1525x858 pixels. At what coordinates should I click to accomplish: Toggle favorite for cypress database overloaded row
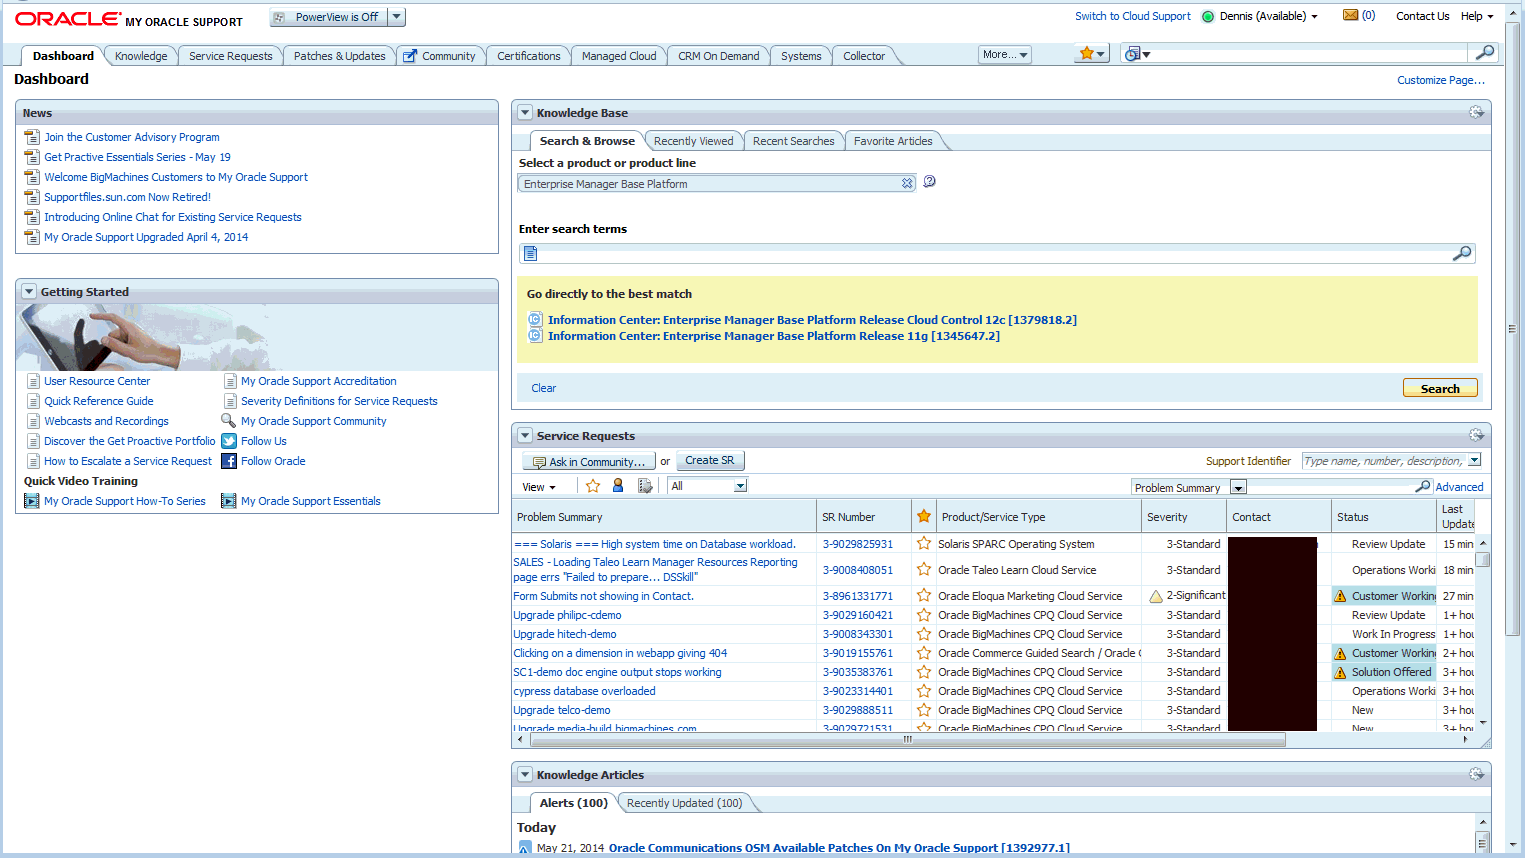(x=924, y=690)
